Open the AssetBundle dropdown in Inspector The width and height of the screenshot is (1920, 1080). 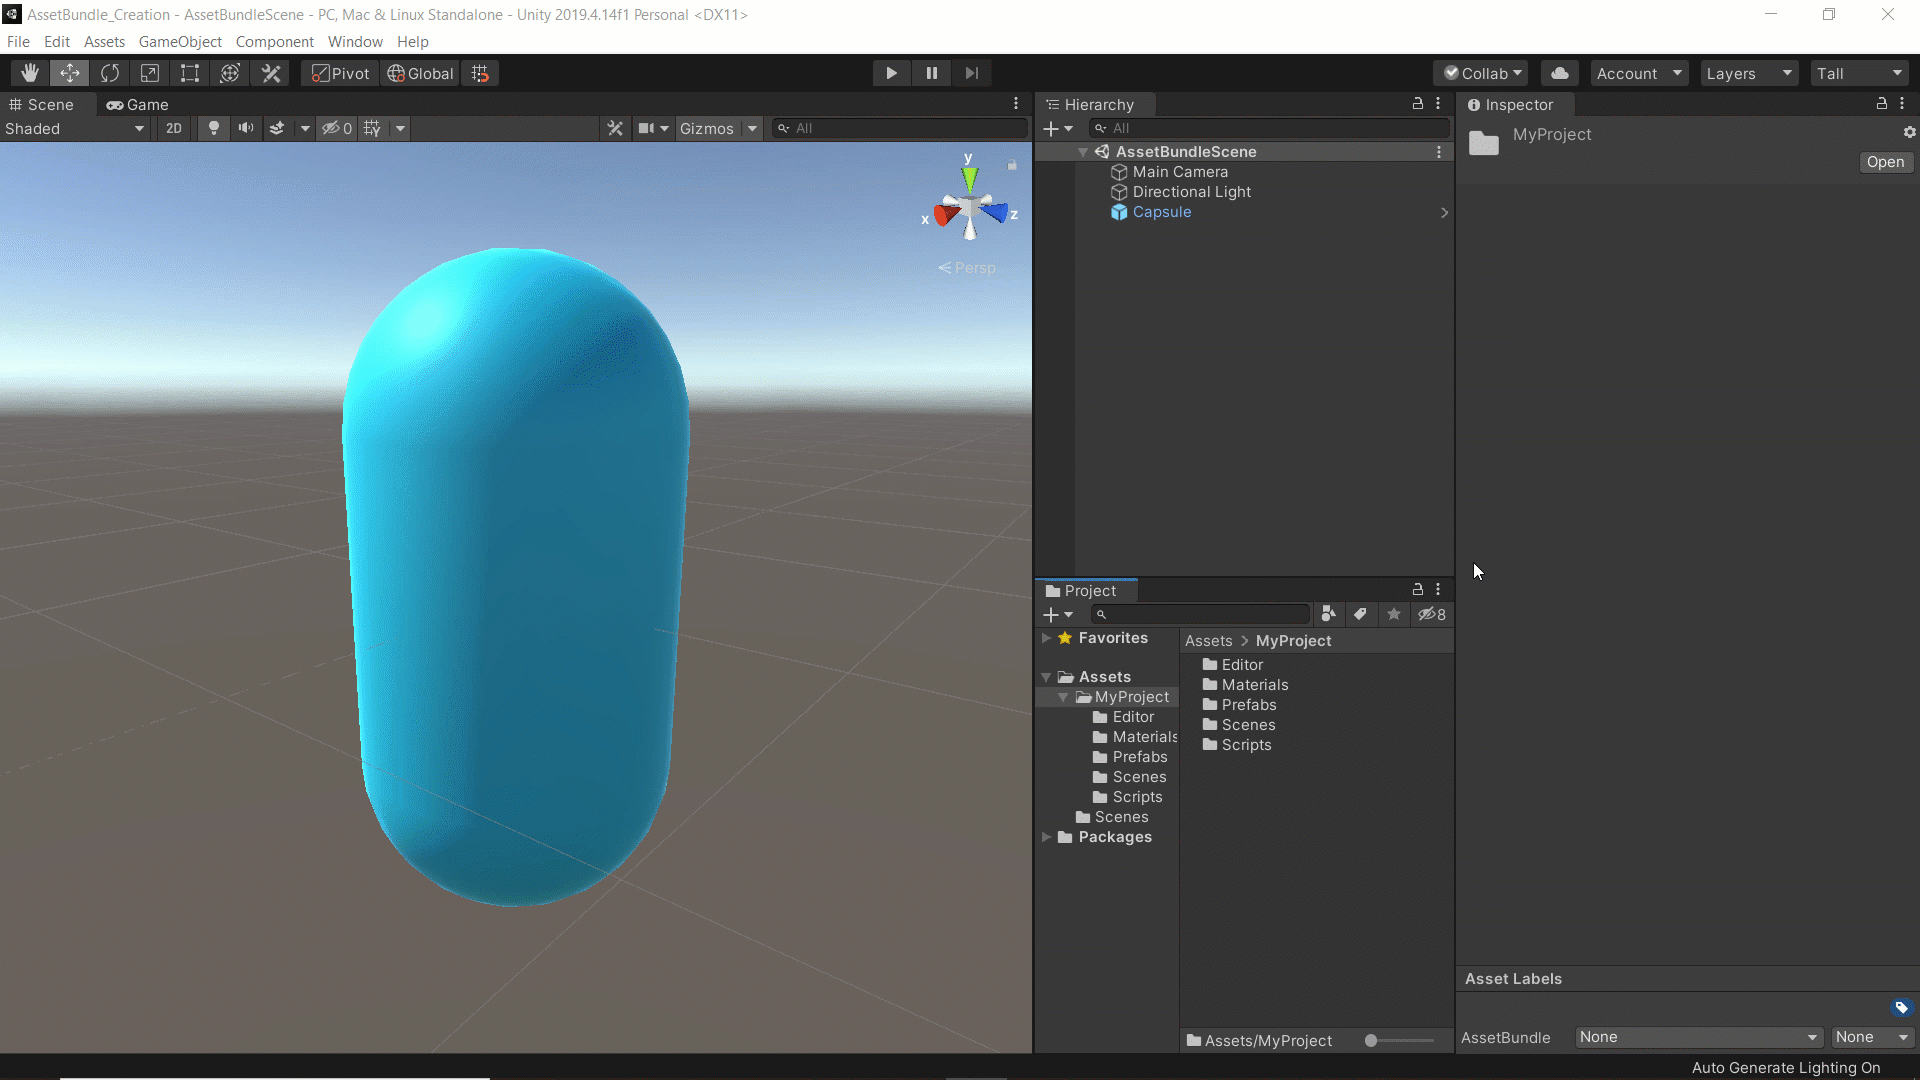pos(1695,1036)
